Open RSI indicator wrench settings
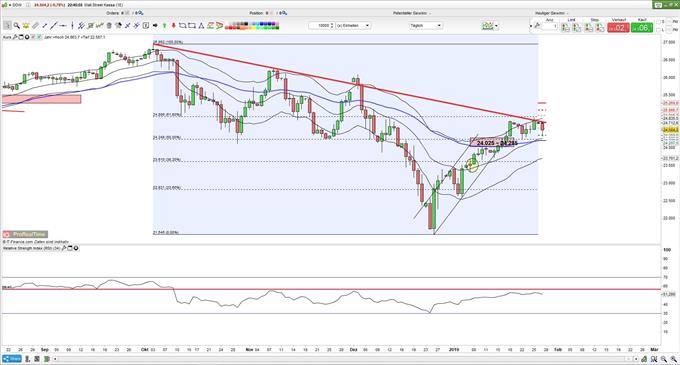The width and height of the screenshot is (680, 365). point(64,248)
